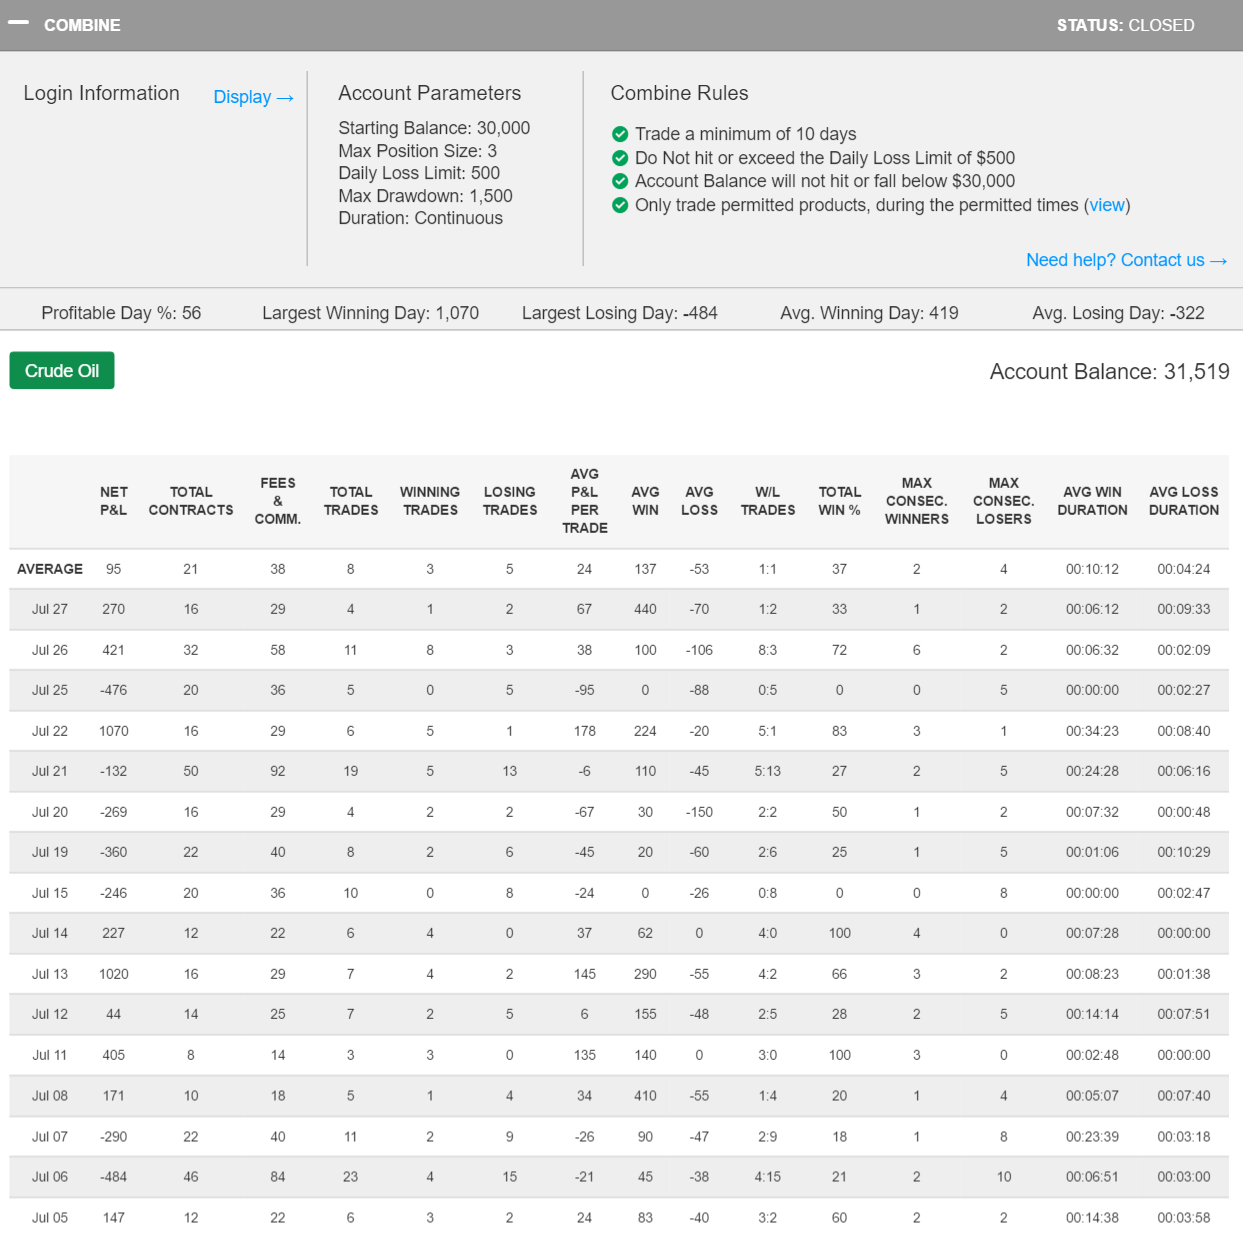Click green check beside minimum 10 days rule

tap(620, 134)
